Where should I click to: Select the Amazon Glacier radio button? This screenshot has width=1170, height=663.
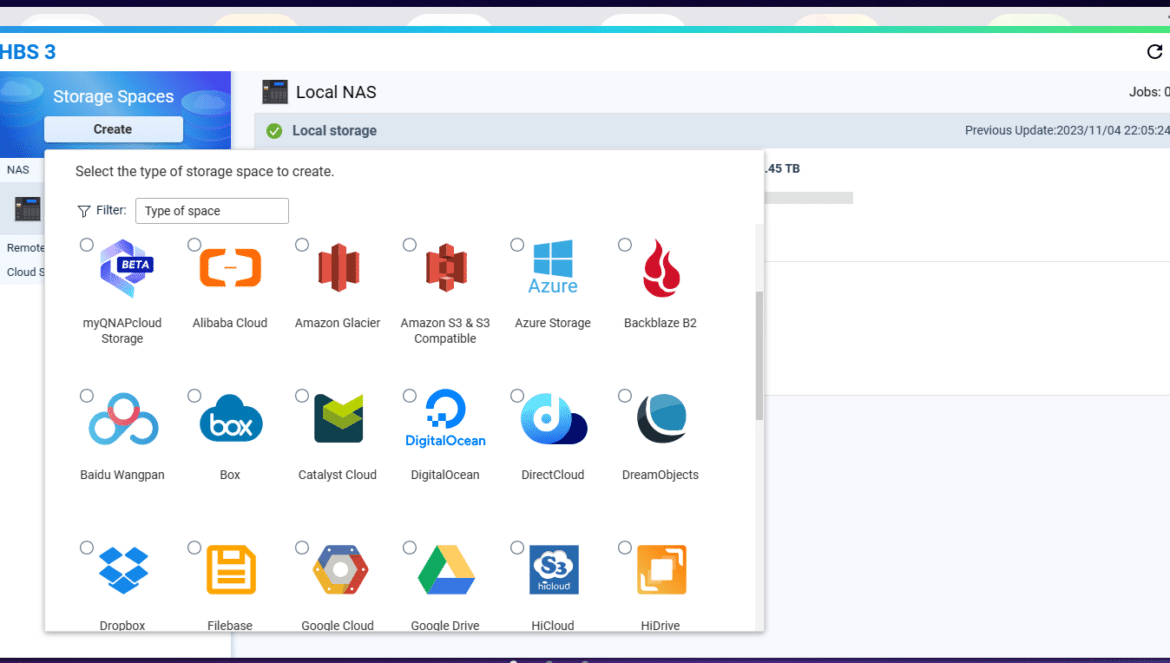click(301, 245)
